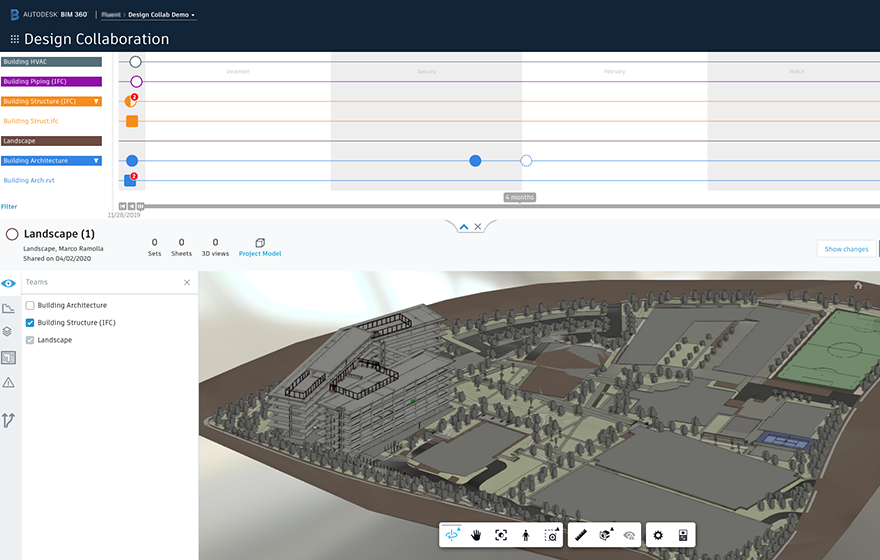Open the Measure ruler tool
This screenshot has height=560, width=880.
[x=581, y=535]
